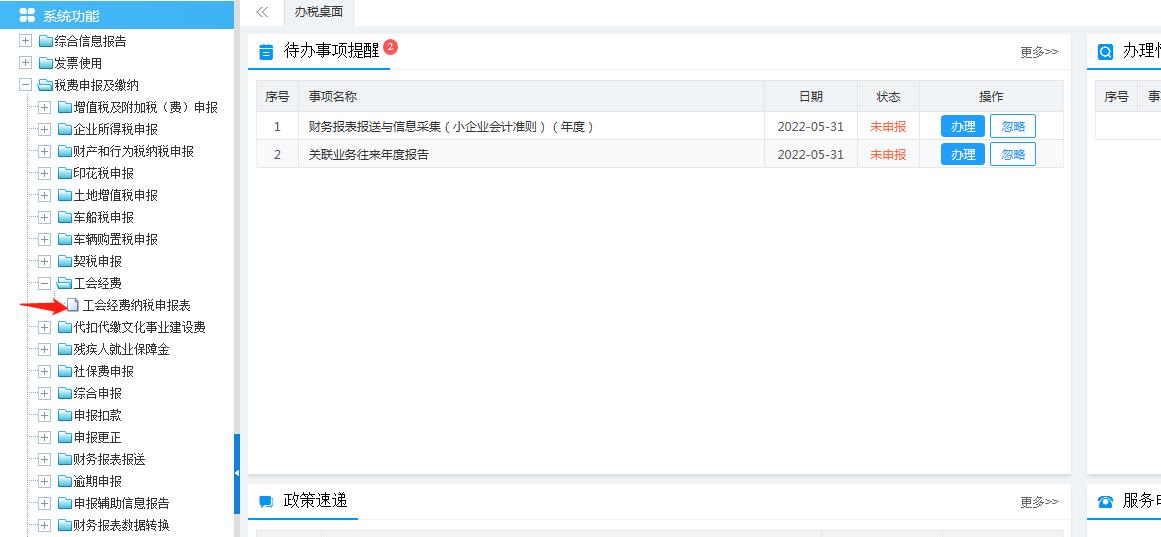
Task: Click the folder icon of 发票使用
Action: click(x=46, y=64)
